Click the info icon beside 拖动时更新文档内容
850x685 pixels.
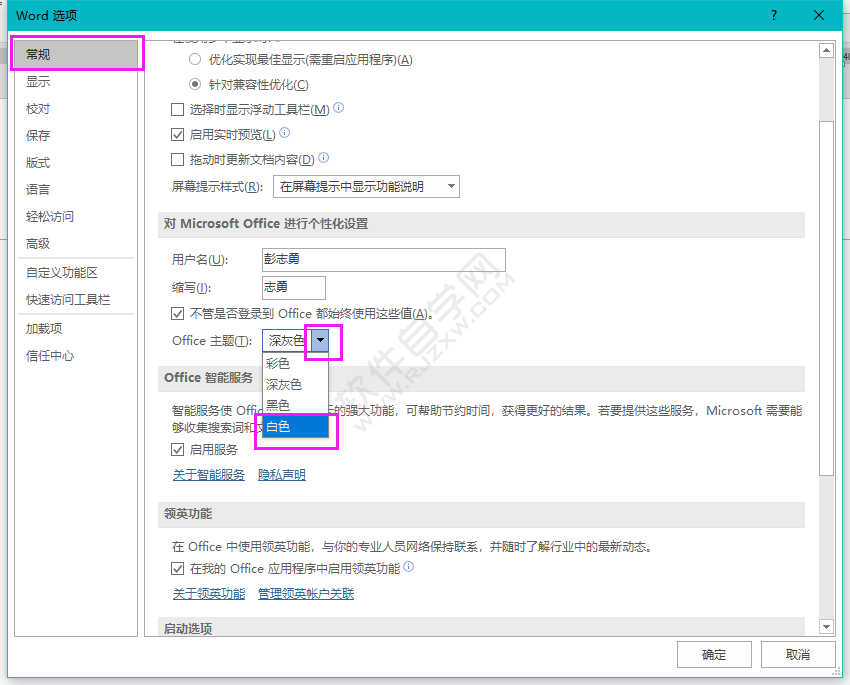(x=324, y=157)
